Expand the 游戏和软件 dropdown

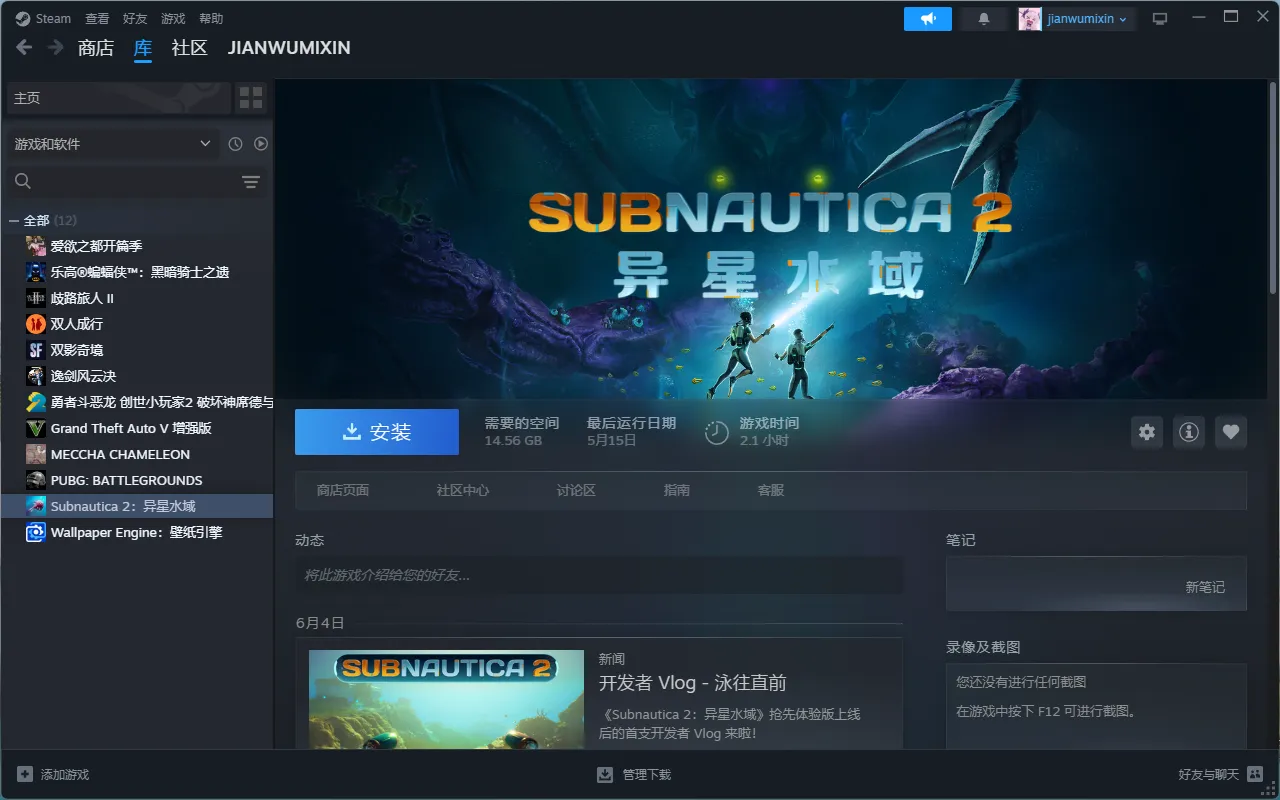[113, 144]
